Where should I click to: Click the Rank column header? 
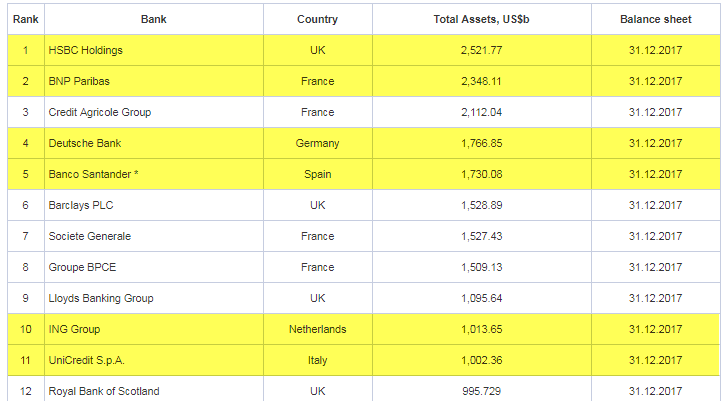(25, 19)
